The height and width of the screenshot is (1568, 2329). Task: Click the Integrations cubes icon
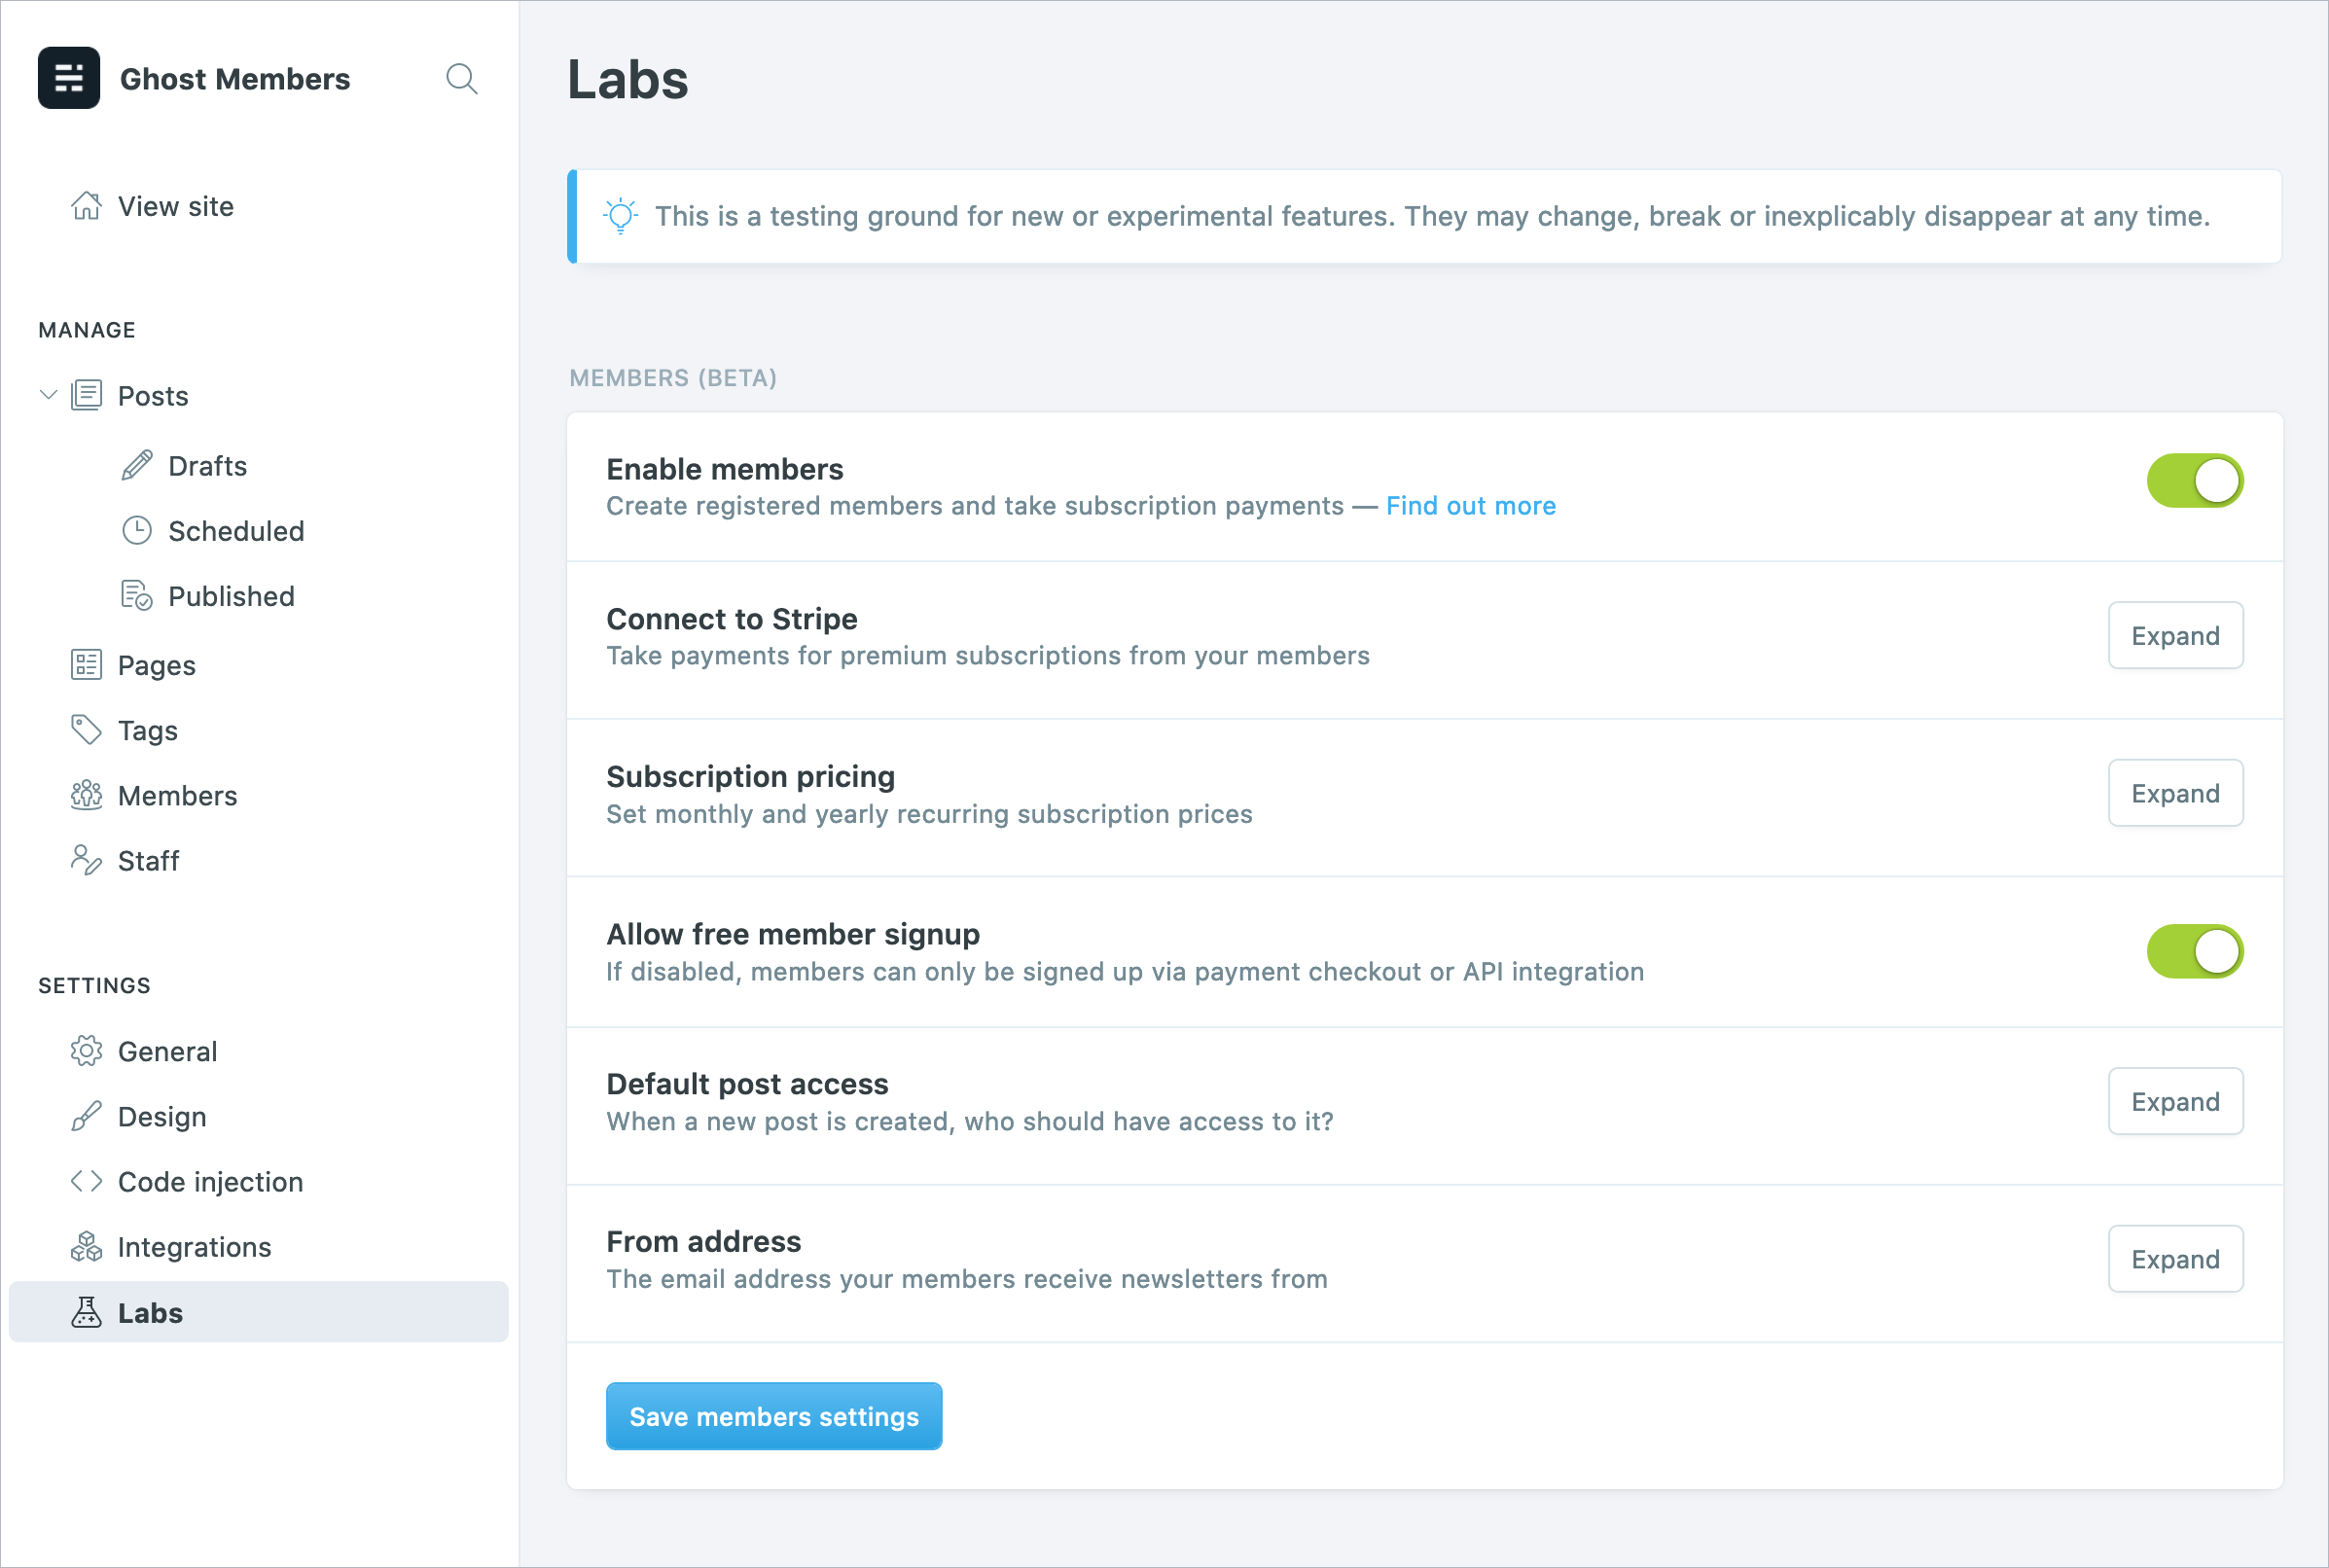point(86,1247)
